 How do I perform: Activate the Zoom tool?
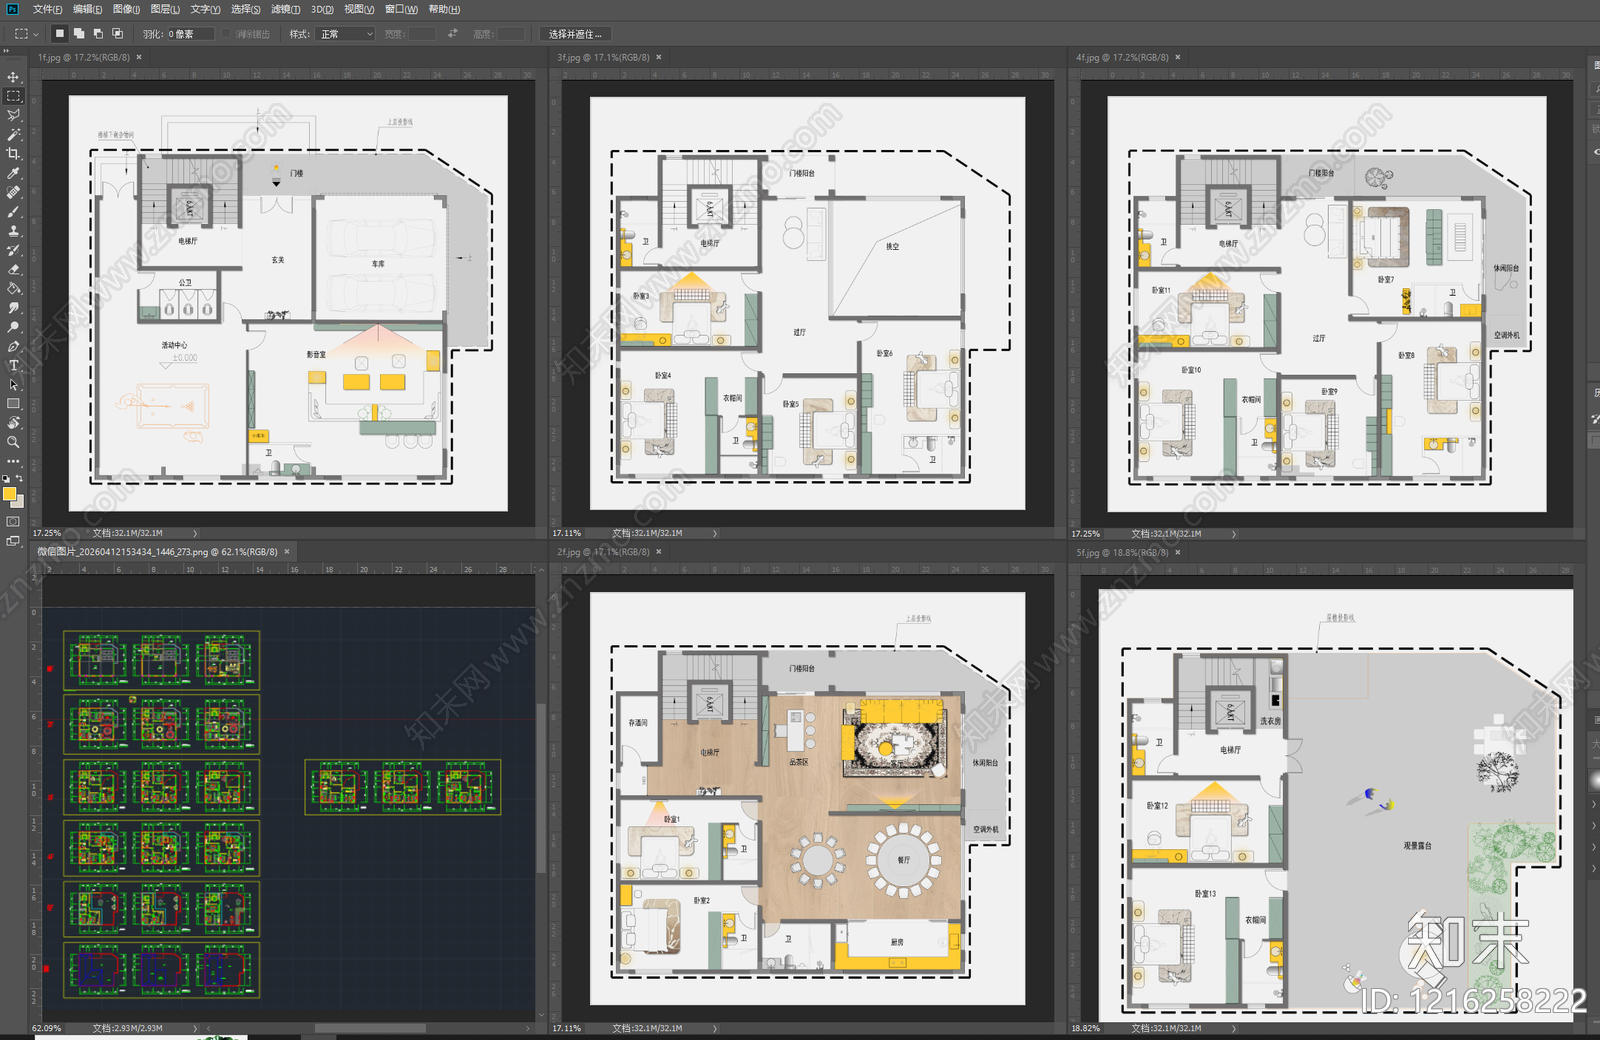(13, 442)
